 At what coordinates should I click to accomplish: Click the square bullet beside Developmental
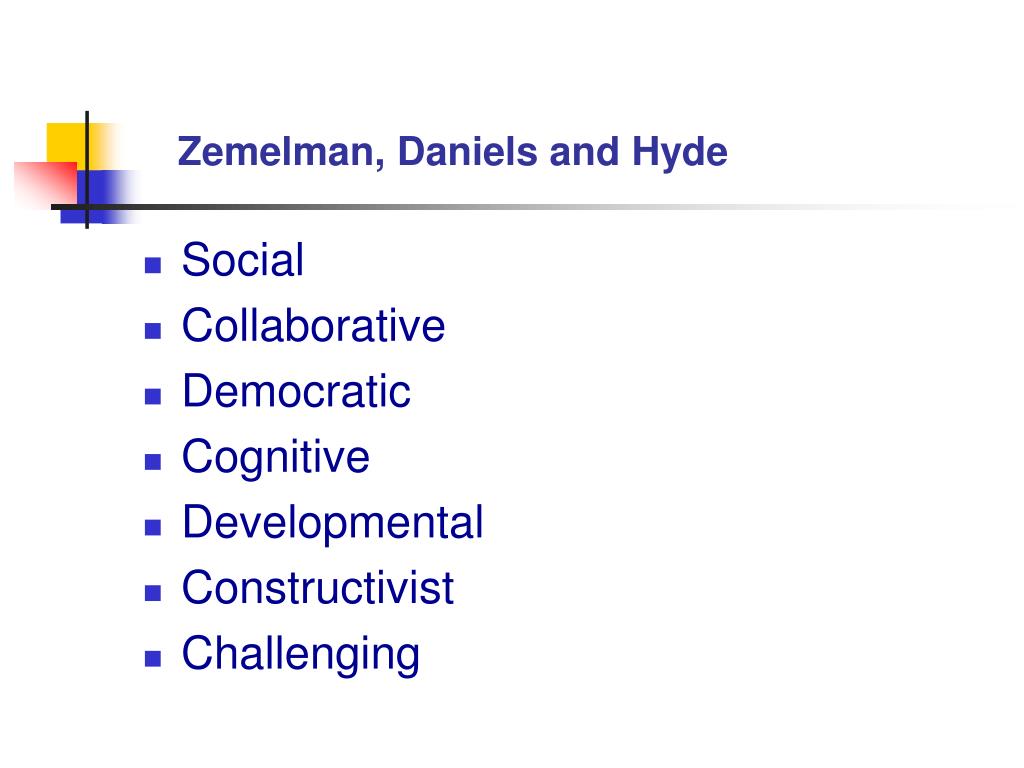[153, 527]
